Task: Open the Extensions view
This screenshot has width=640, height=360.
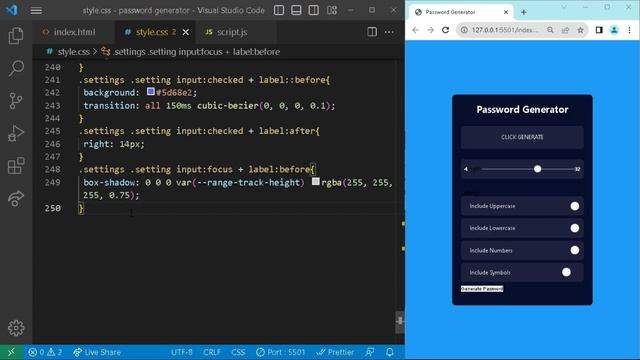Action: click(x=16, y=165)
